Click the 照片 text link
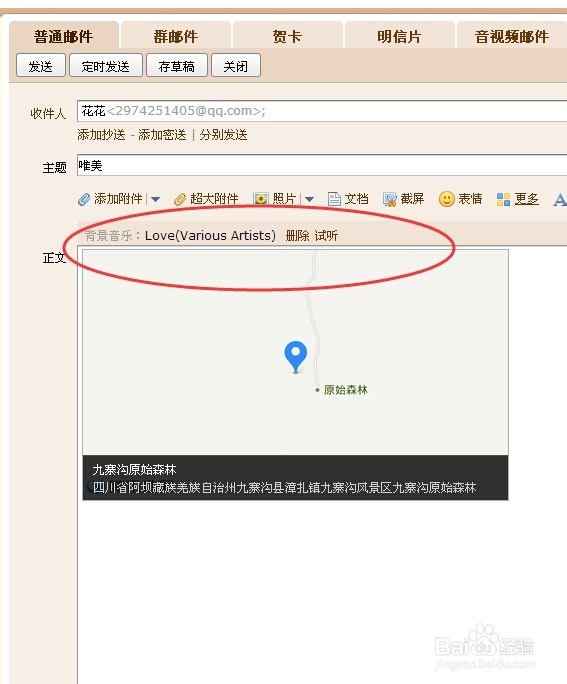 285,199
